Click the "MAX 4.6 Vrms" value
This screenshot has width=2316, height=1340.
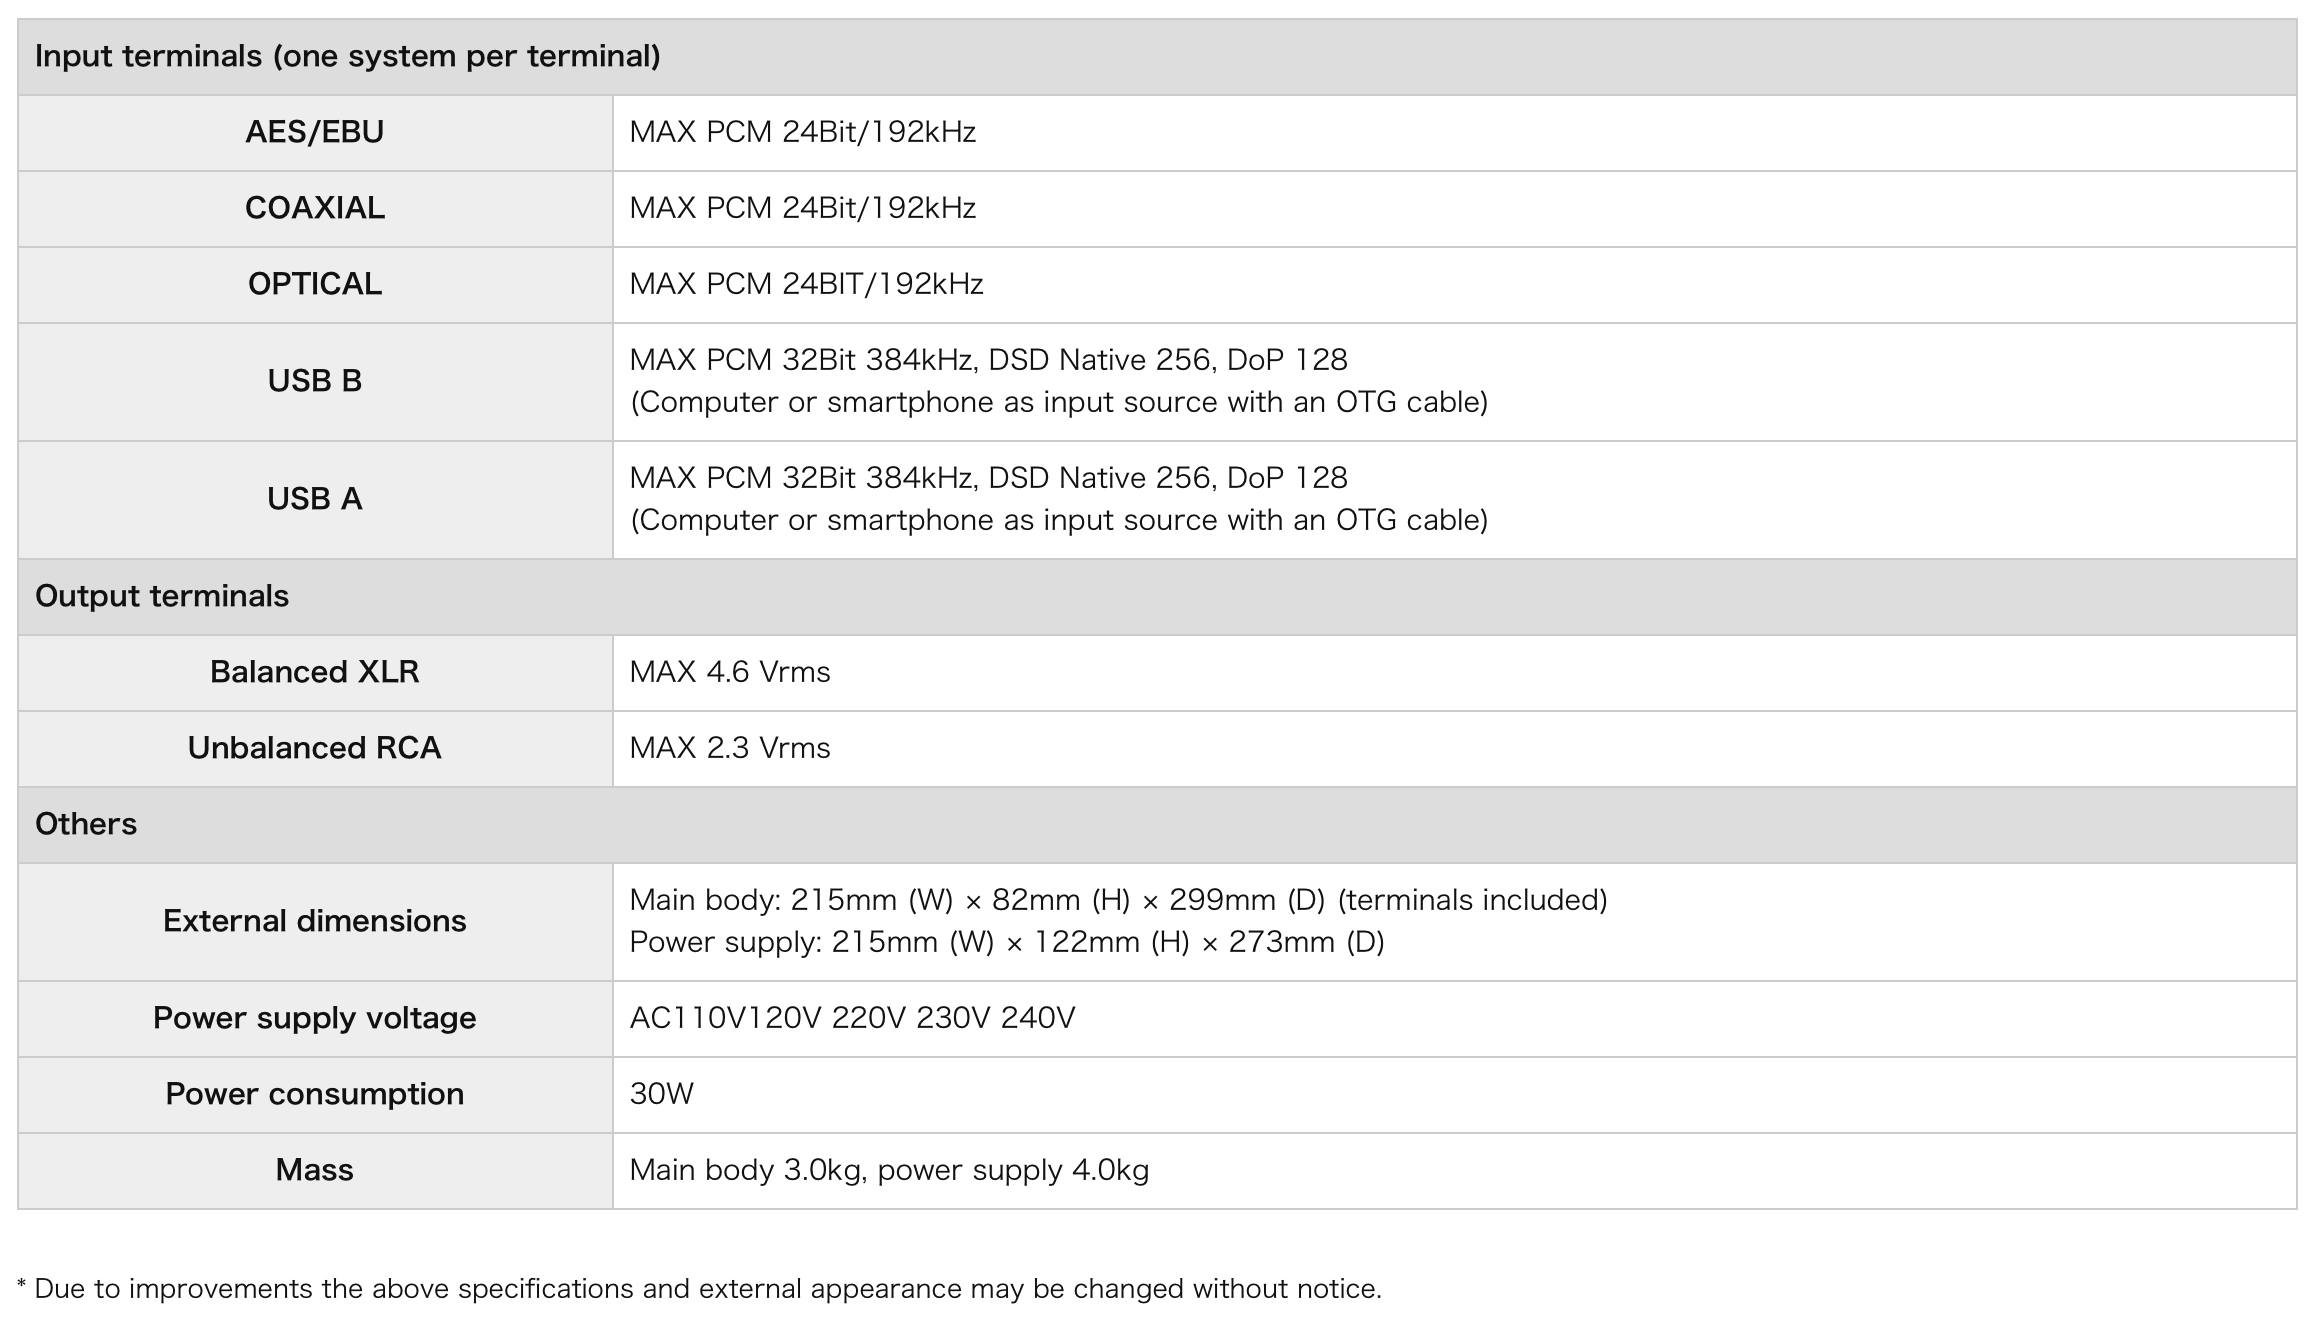(x=730, y=672)
